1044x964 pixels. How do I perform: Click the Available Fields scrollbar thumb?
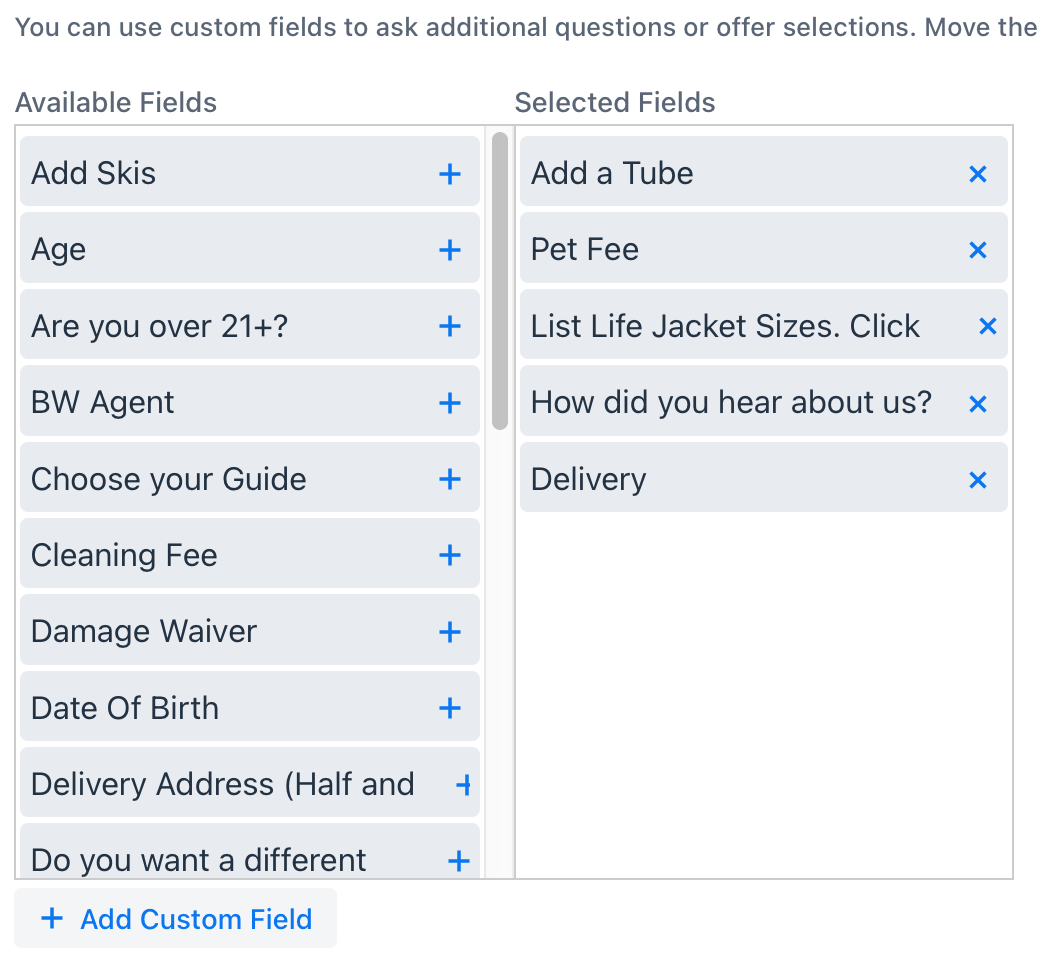(500, 281)
